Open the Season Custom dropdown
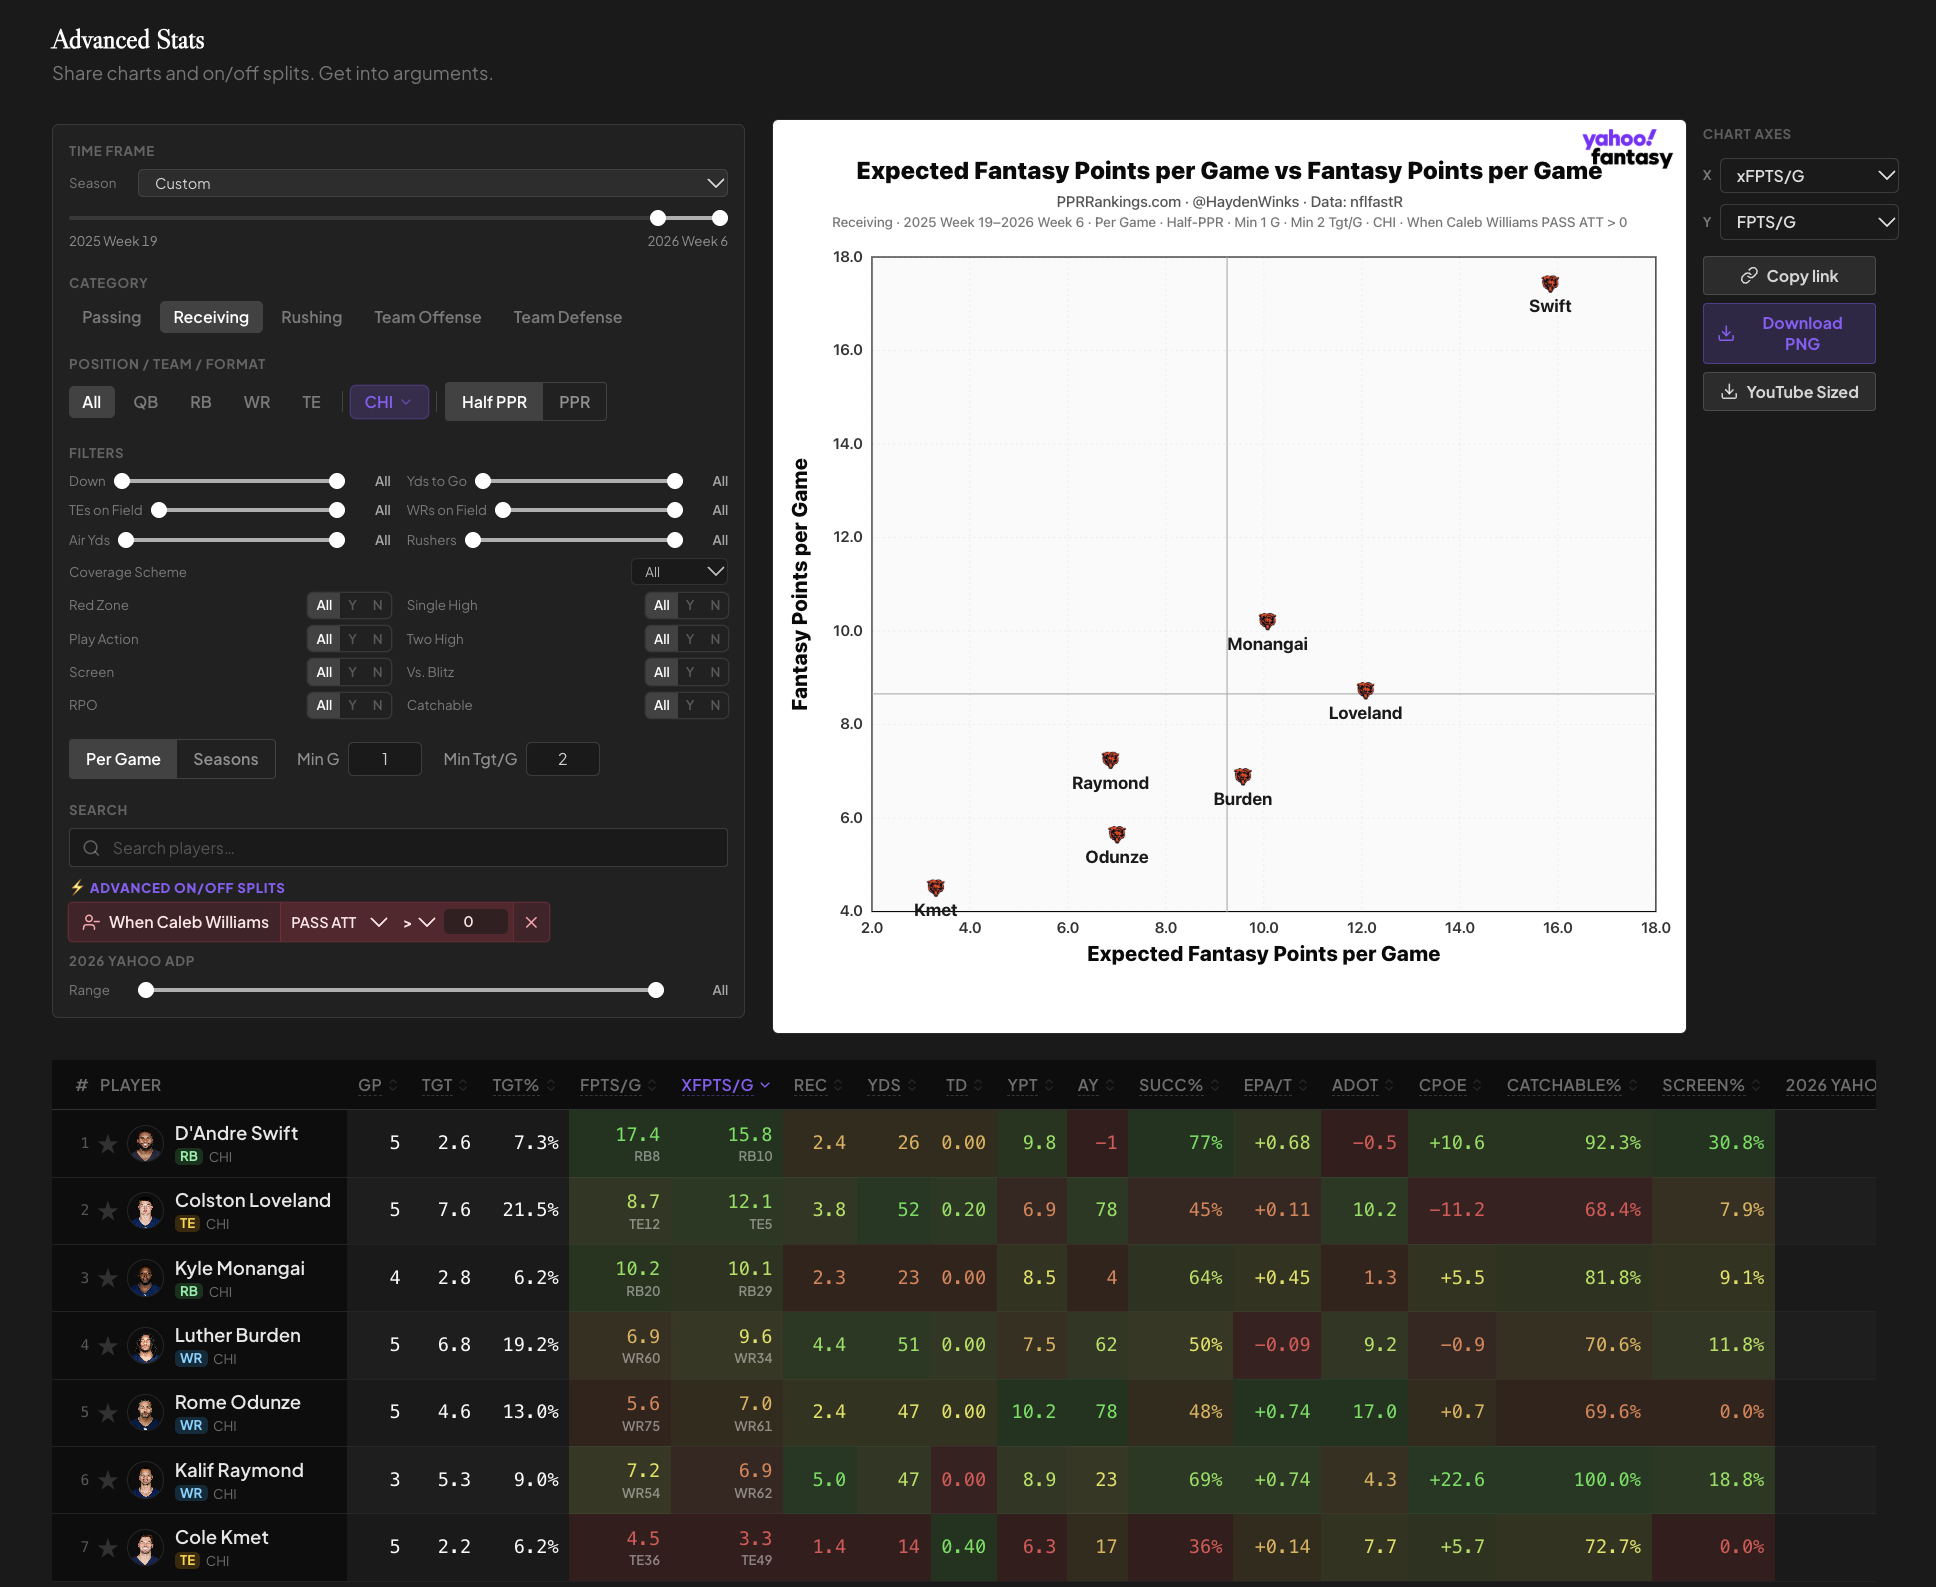 pos(432,183)
